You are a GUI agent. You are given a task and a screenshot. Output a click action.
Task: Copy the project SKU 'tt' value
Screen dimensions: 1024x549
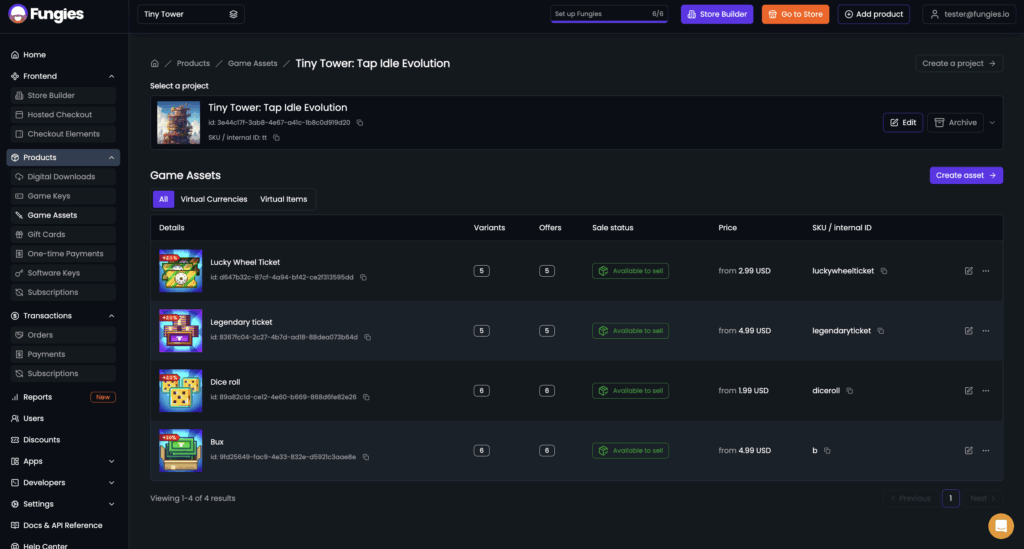tap(276, 138)
